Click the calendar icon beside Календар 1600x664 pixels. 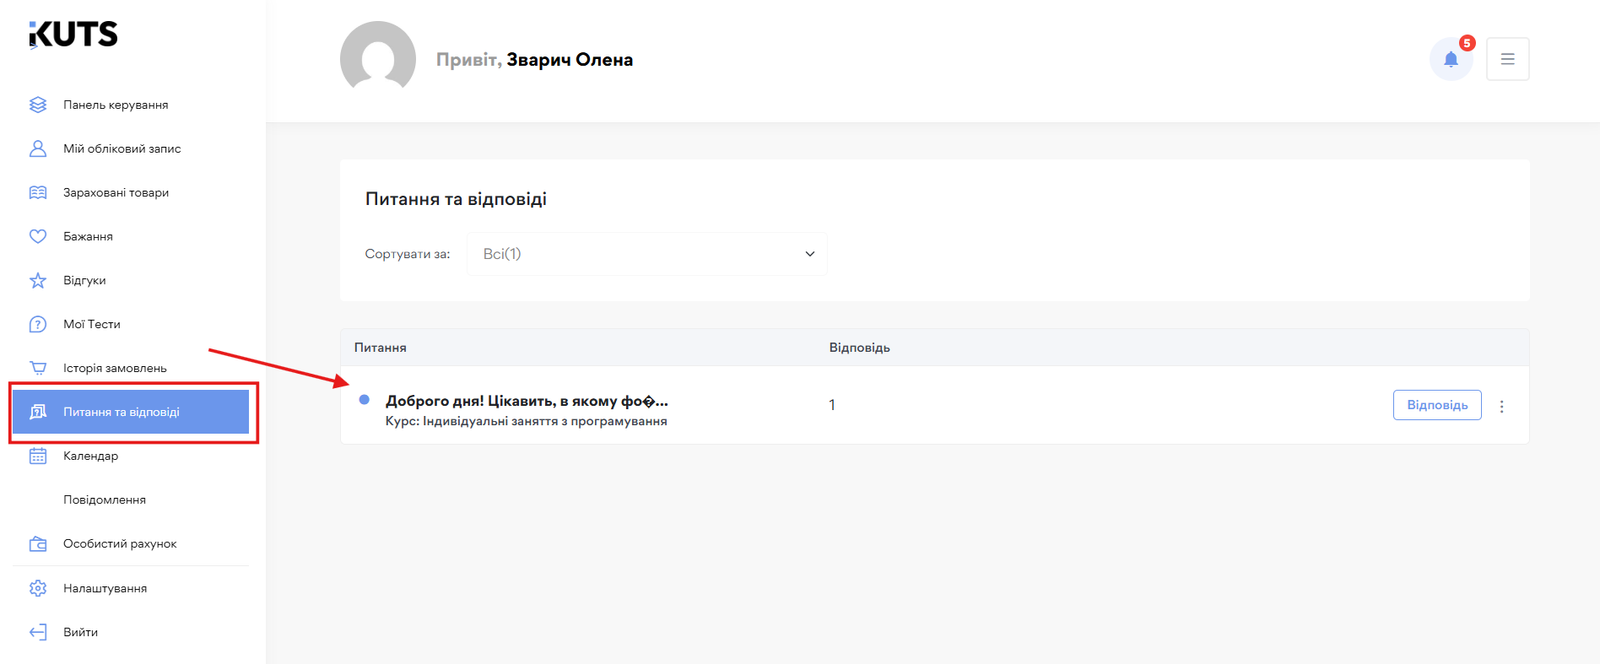[38, 456]
